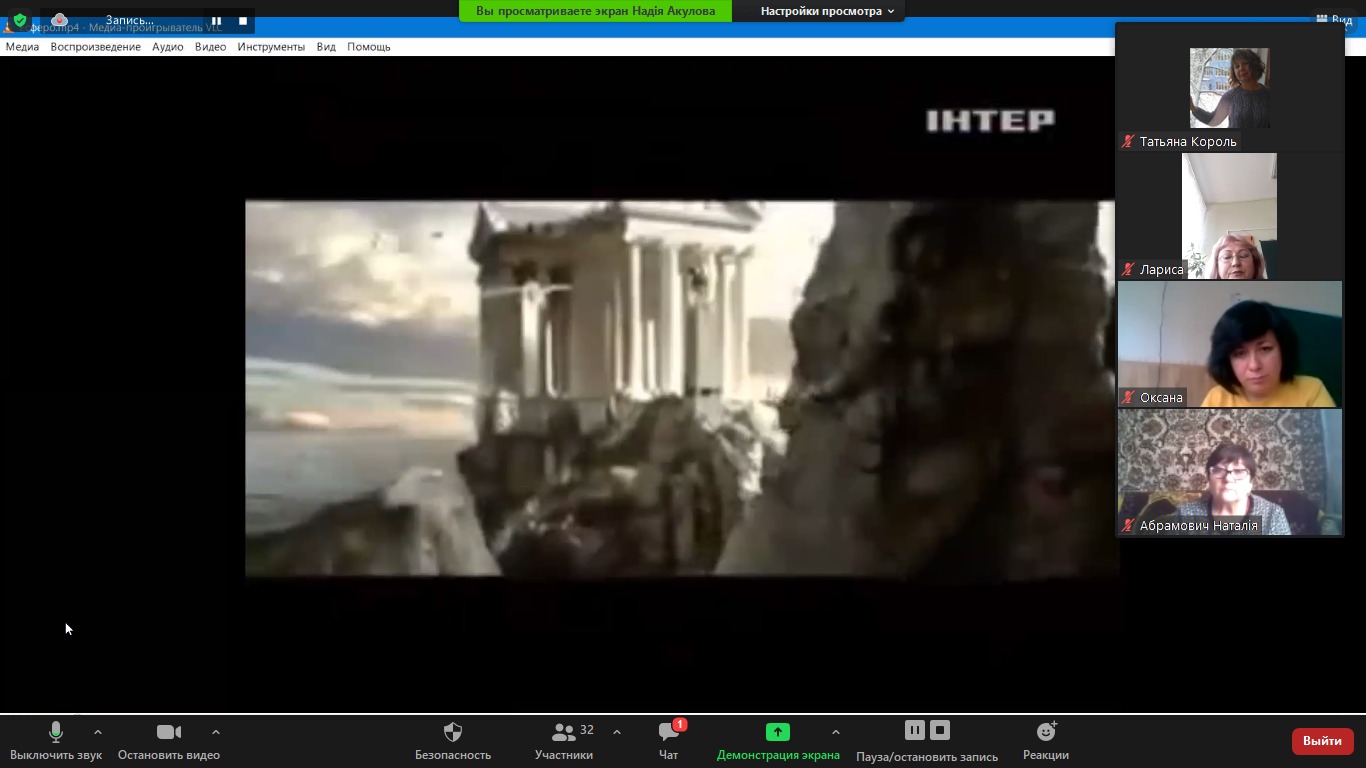Open the Chat (Чат) panel
The height and width of the screenshot is (768, 1366).
668,732
